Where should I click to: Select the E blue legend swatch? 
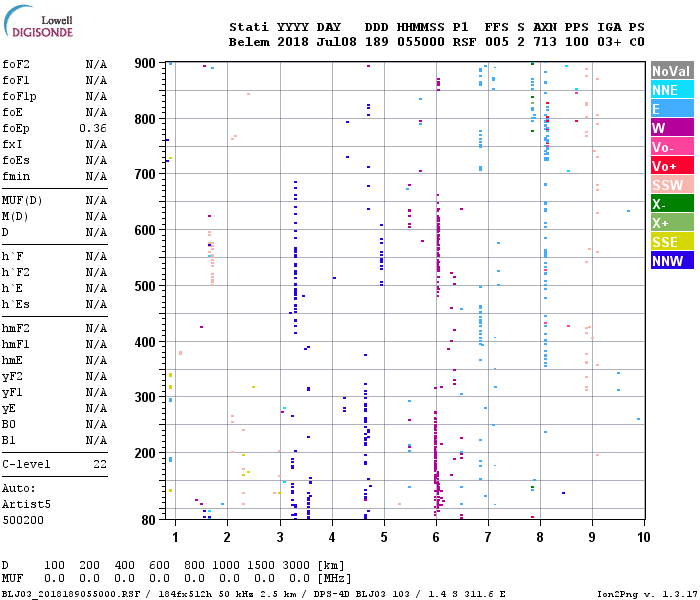pyautogui.click(x=672, y=109)
